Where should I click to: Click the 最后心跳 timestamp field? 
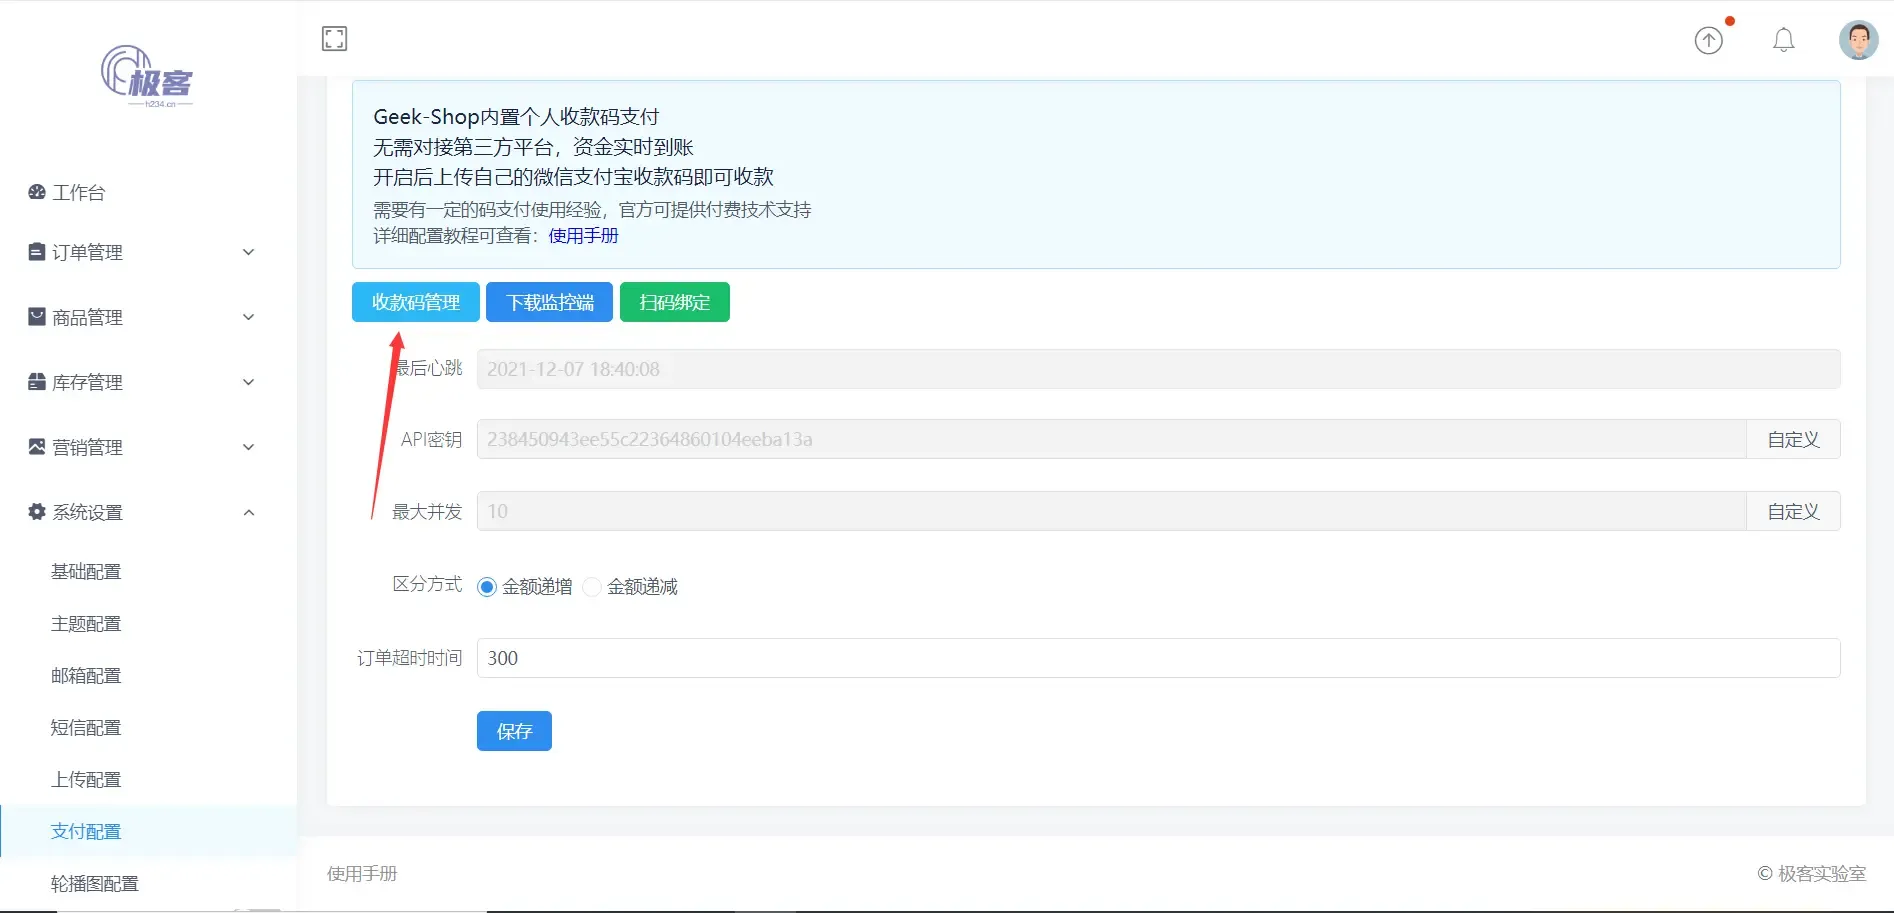[x=1159, y=369]
